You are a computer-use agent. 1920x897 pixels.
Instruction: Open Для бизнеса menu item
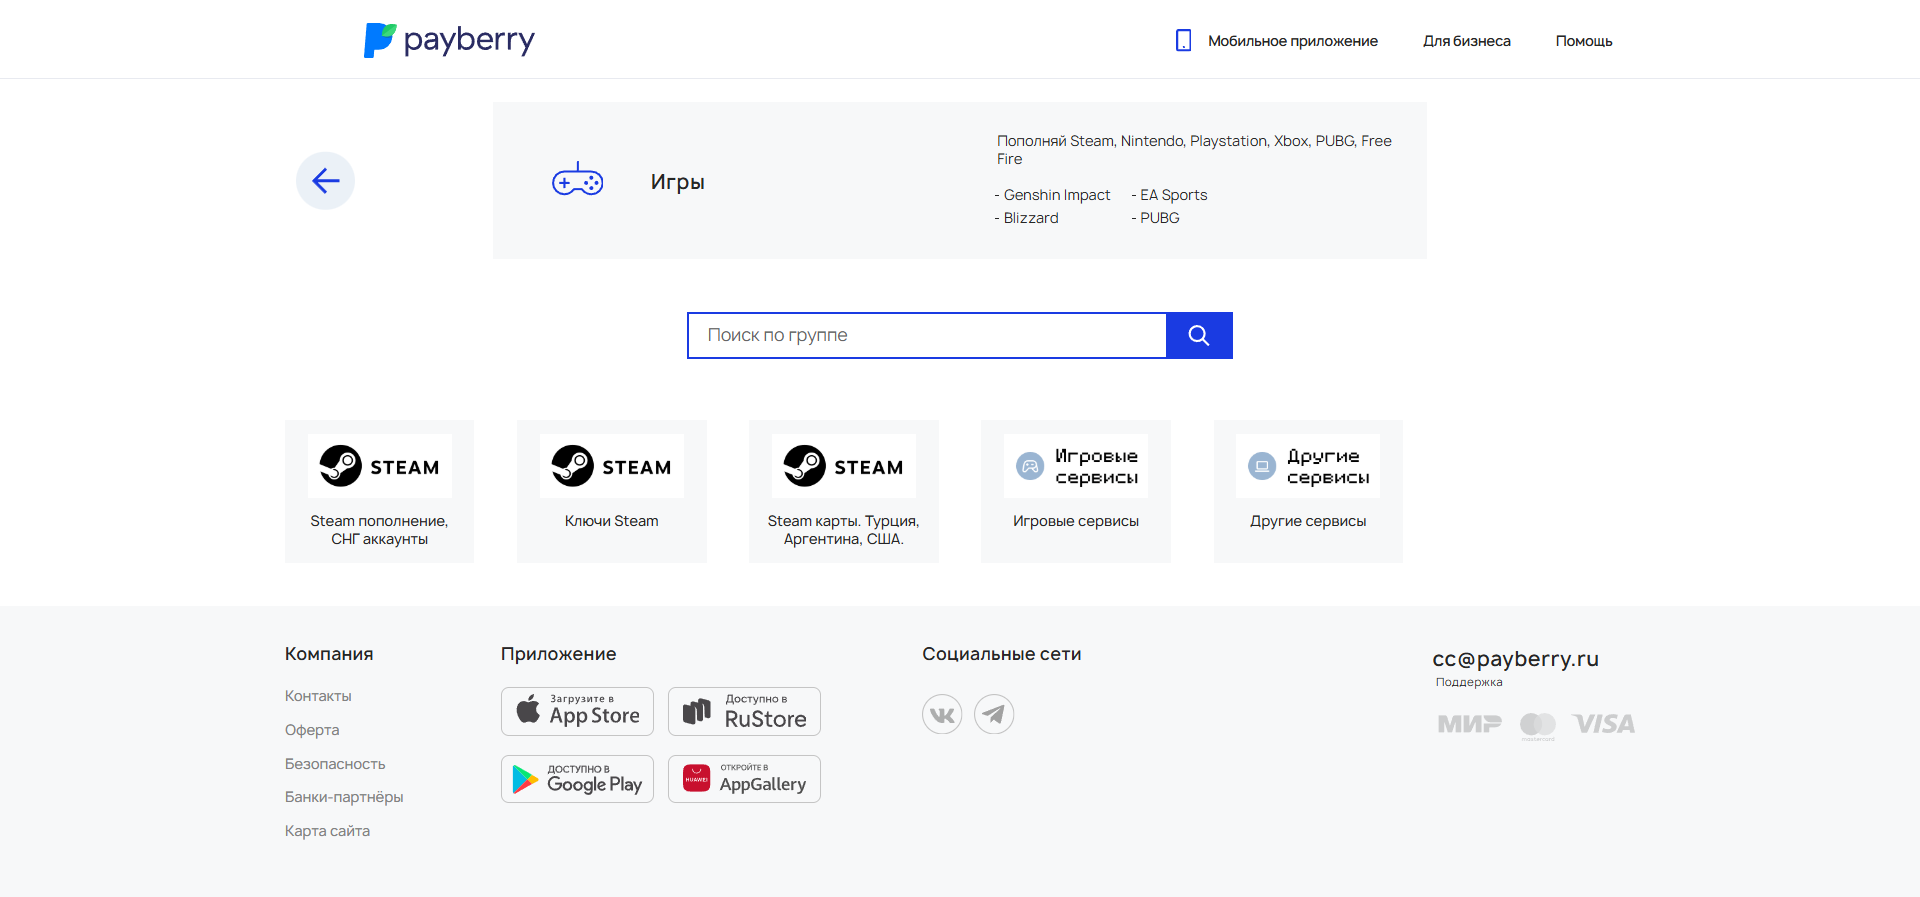(x=1466, y=41)
